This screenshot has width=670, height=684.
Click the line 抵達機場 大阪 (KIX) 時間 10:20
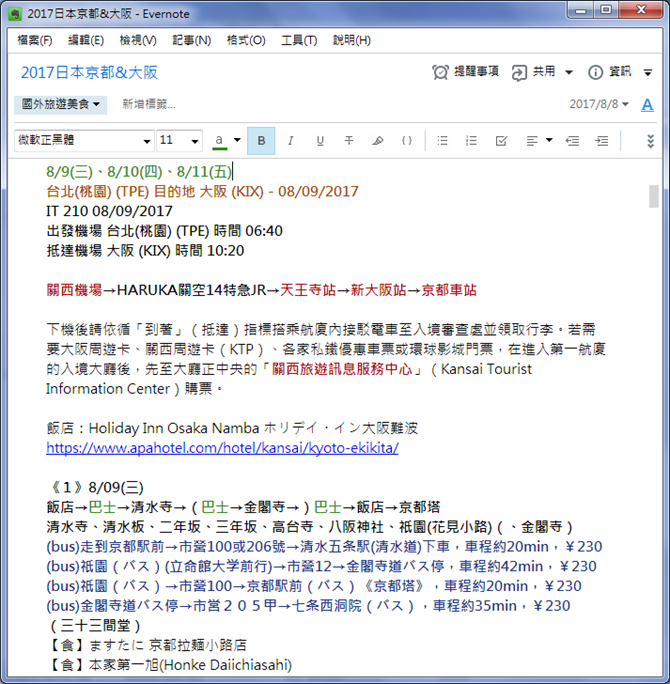[145, 251]
